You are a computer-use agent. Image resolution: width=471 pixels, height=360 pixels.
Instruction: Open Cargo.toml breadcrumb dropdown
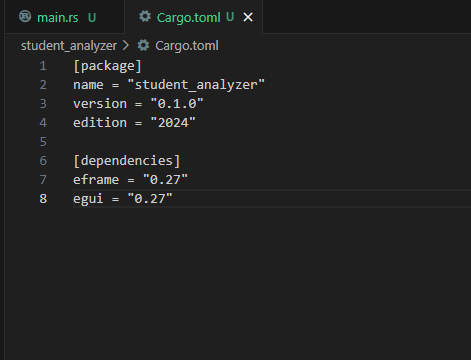[x=187, y=46]
